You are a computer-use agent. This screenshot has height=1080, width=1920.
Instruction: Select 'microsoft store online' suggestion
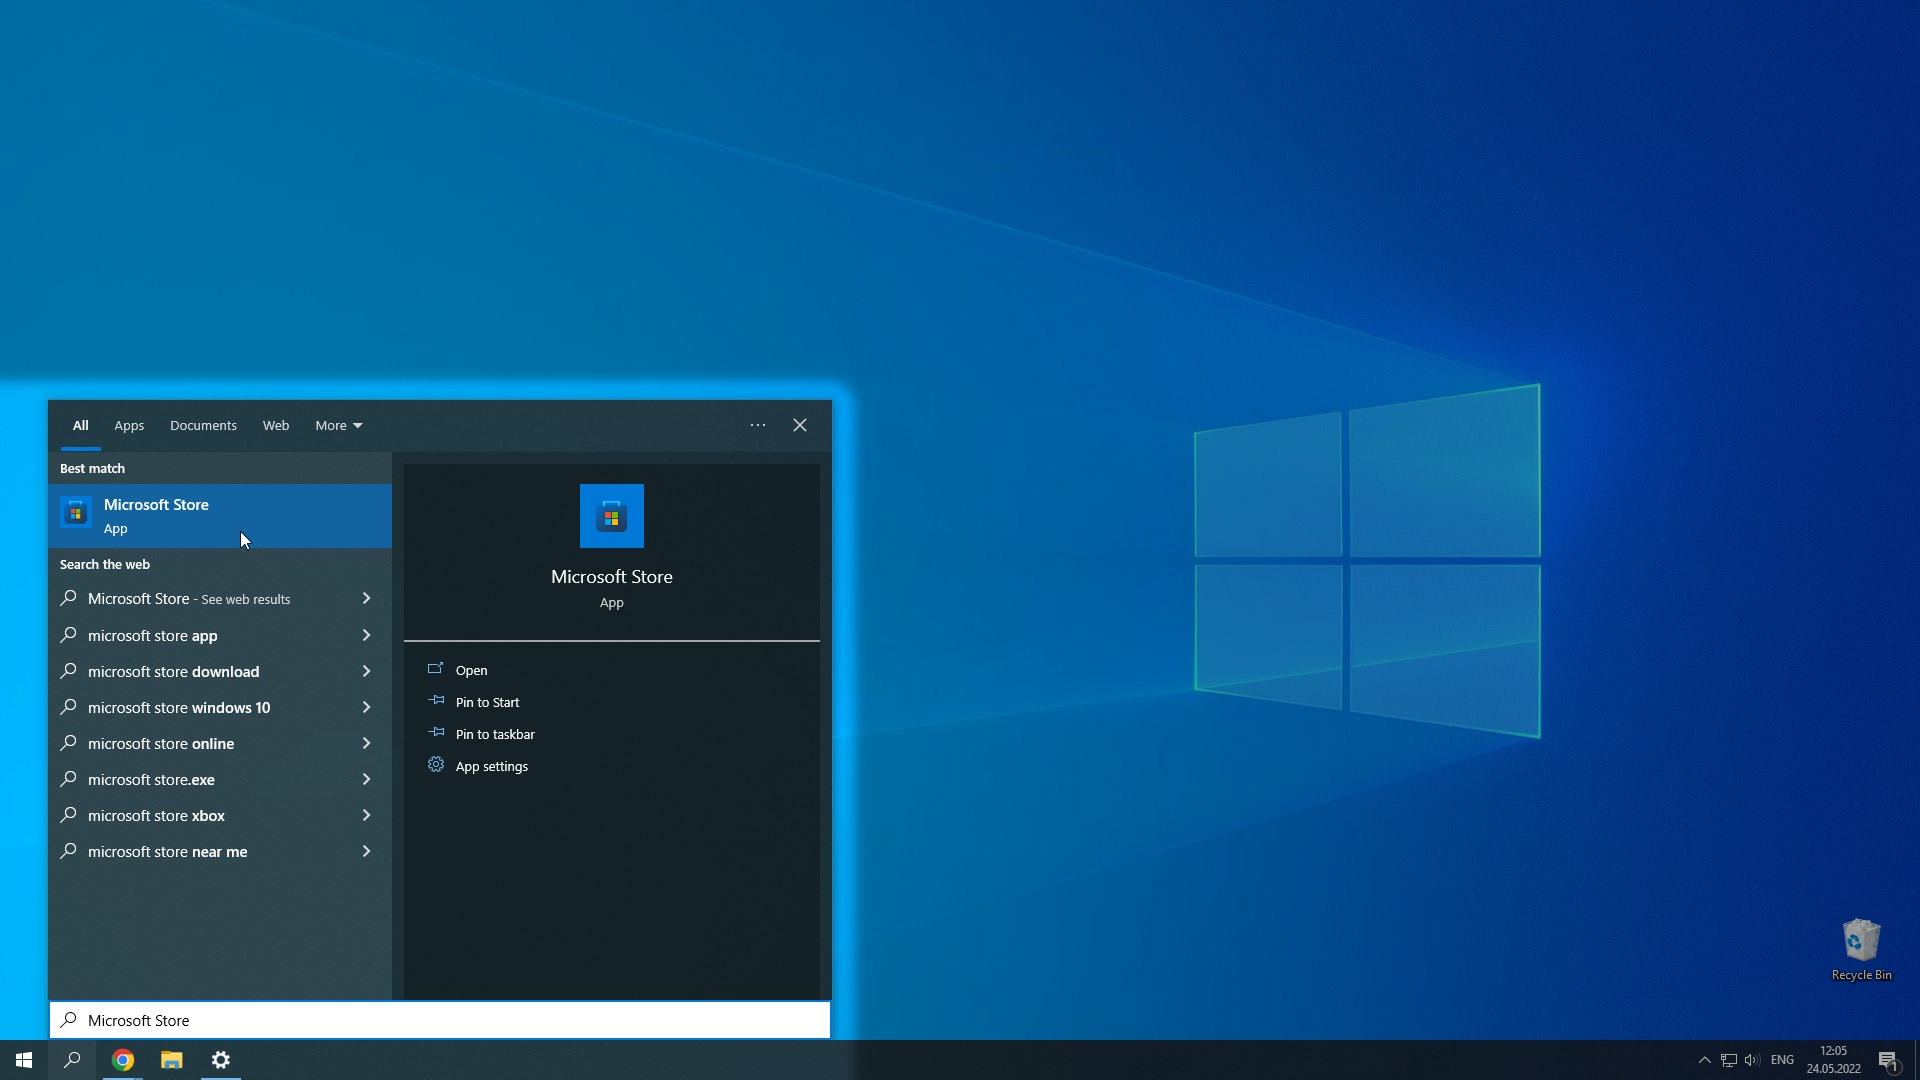click(220, 743)
